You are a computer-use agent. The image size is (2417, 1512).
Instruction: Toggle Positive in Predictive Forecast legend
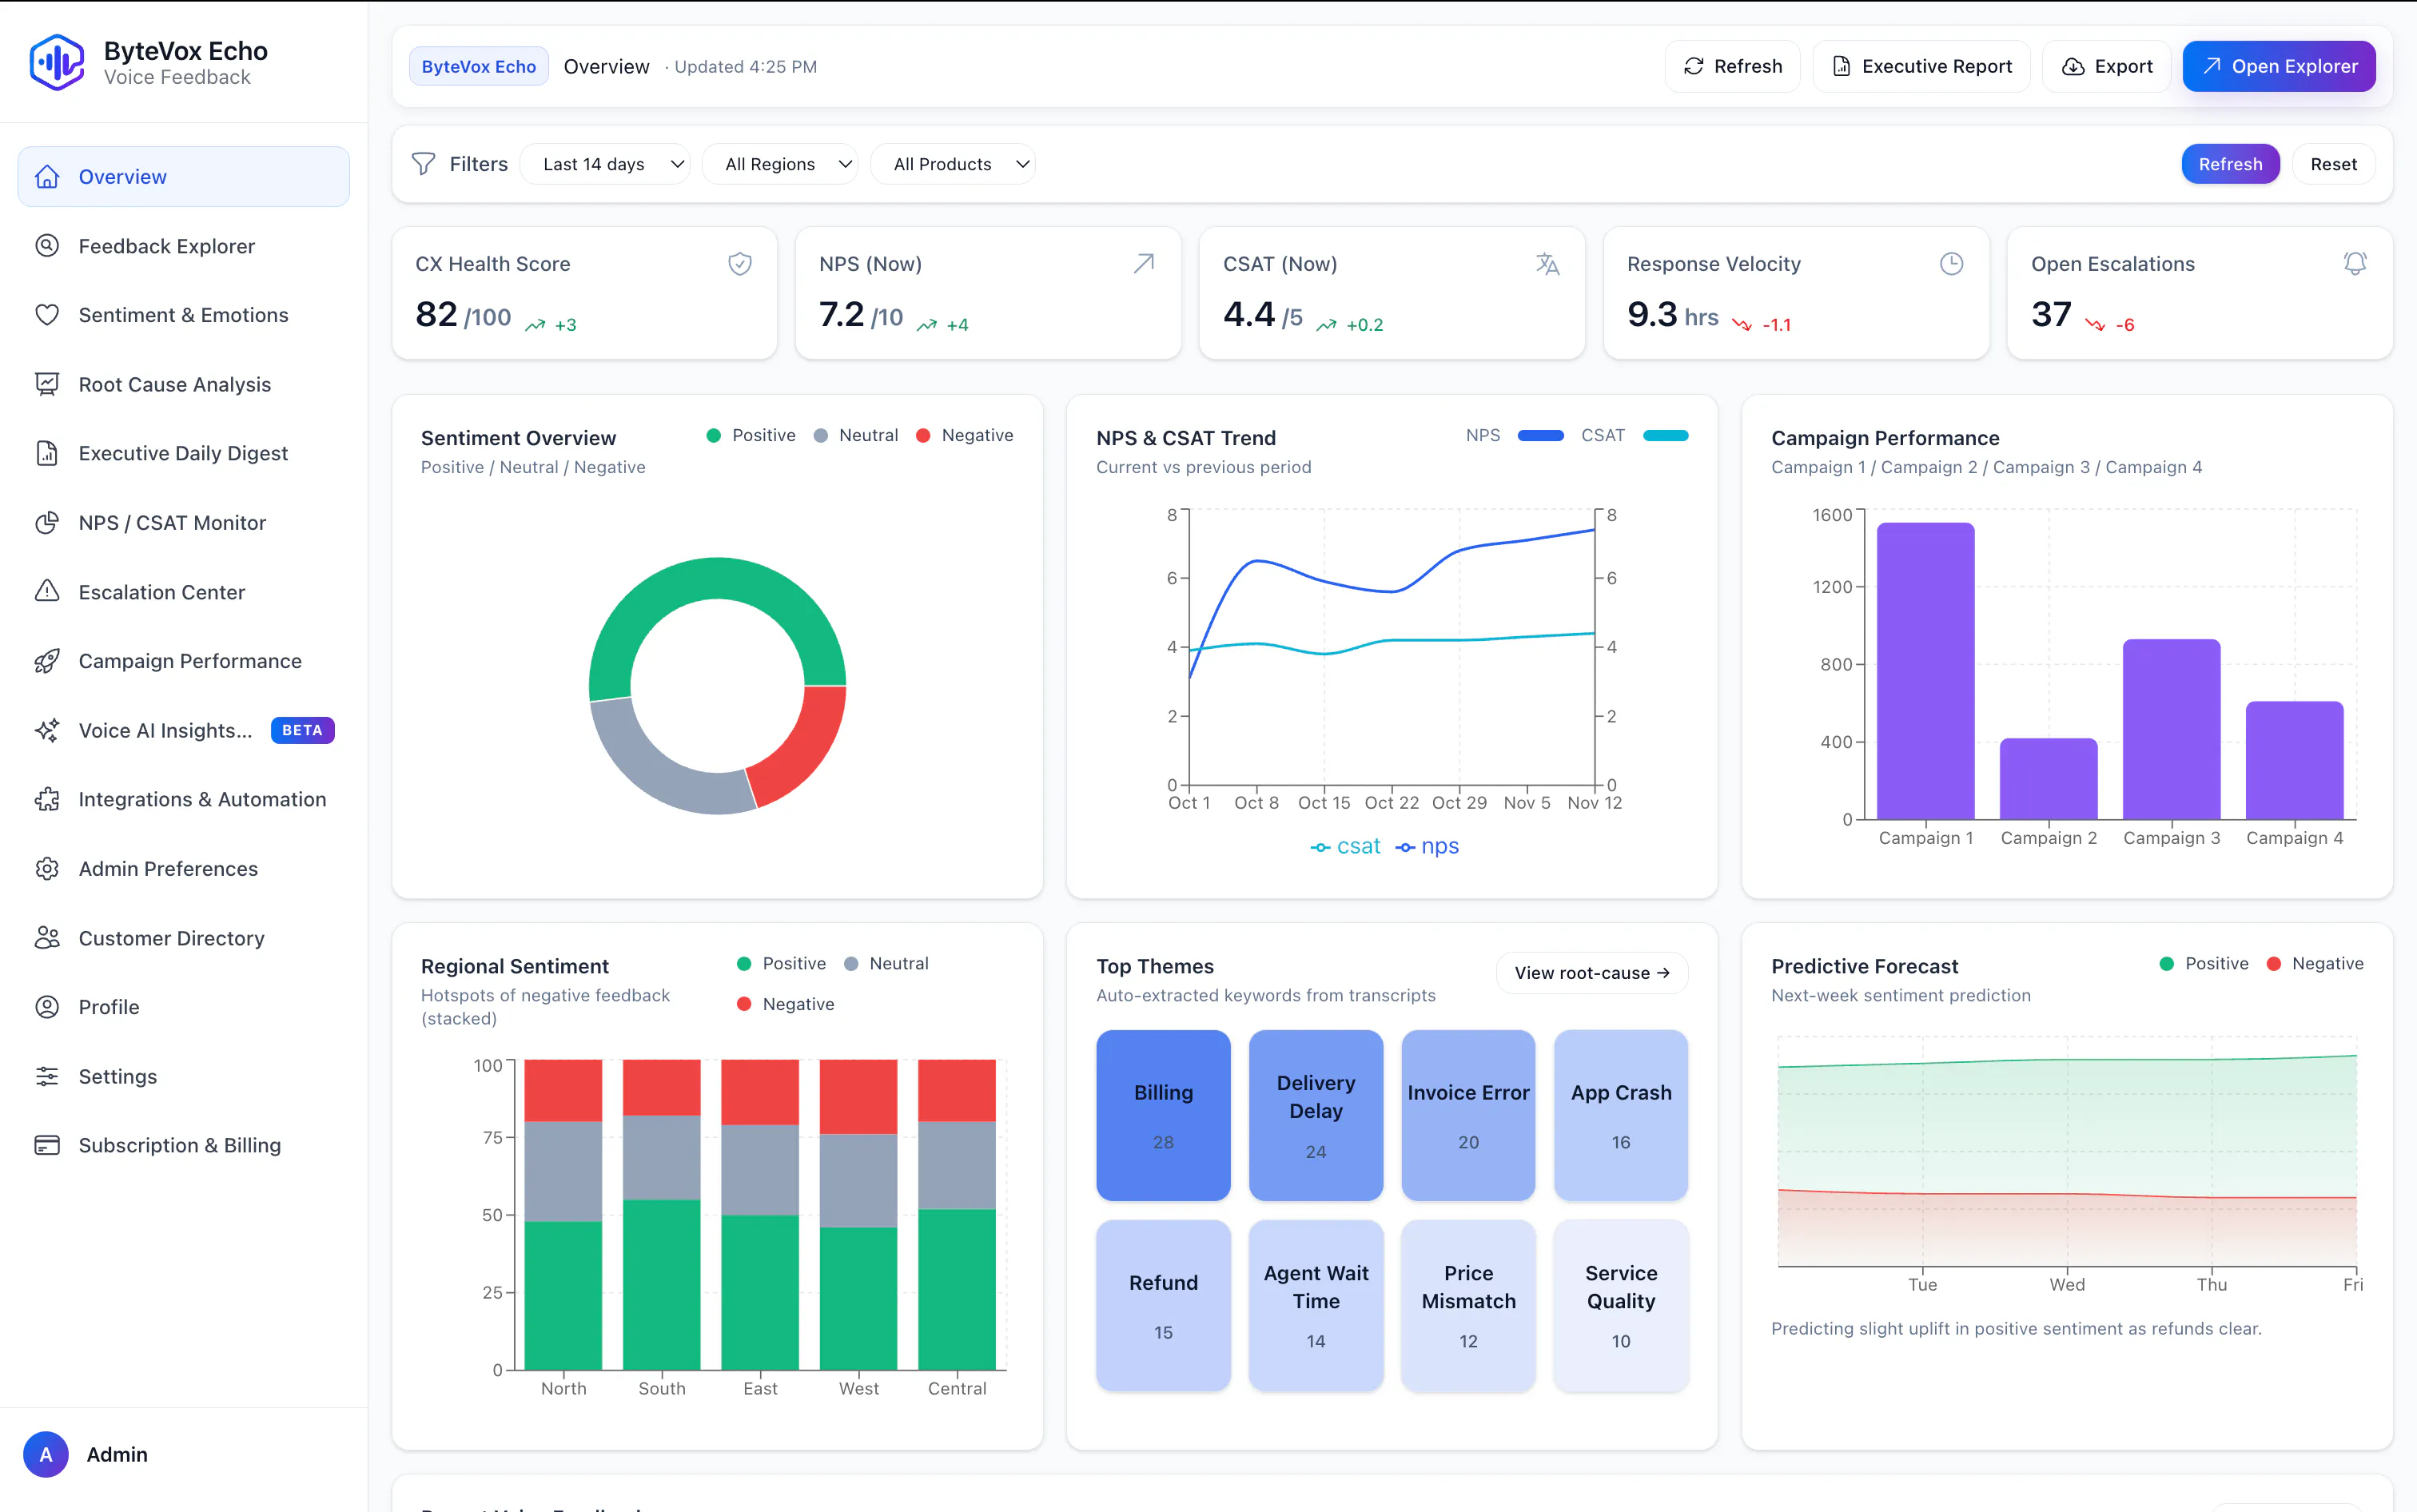click(2204, 963)
